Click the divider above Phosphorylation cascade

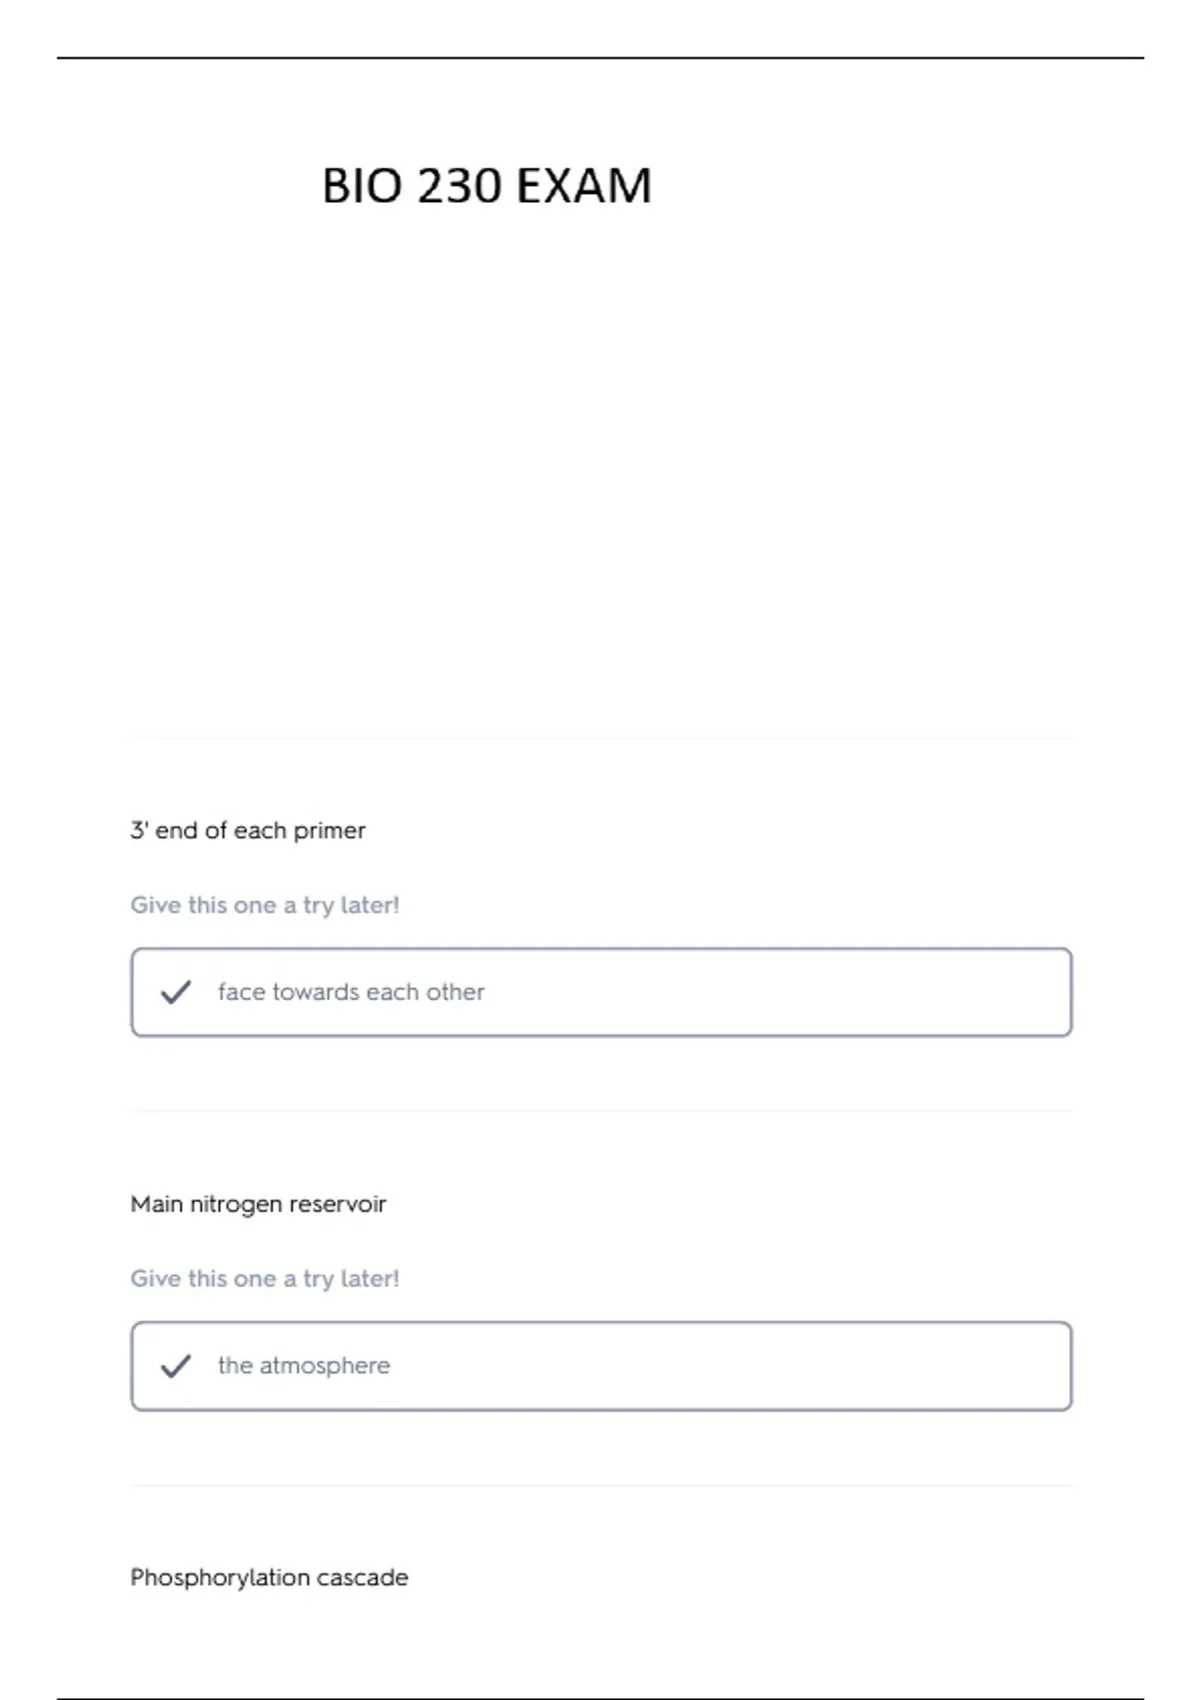tap(601, 1485)
